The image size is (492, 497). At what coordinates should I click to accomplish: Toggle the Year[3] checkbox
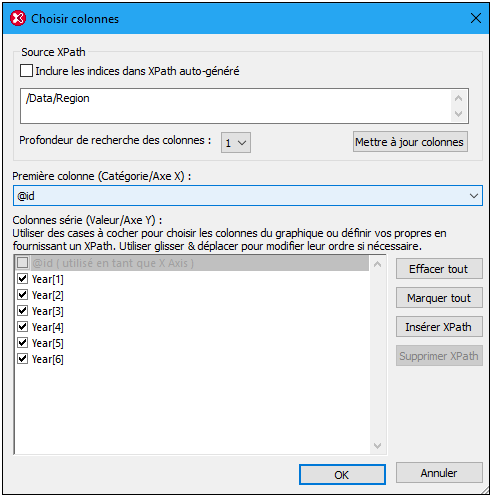pyautogui.click(x=23, y=311)
